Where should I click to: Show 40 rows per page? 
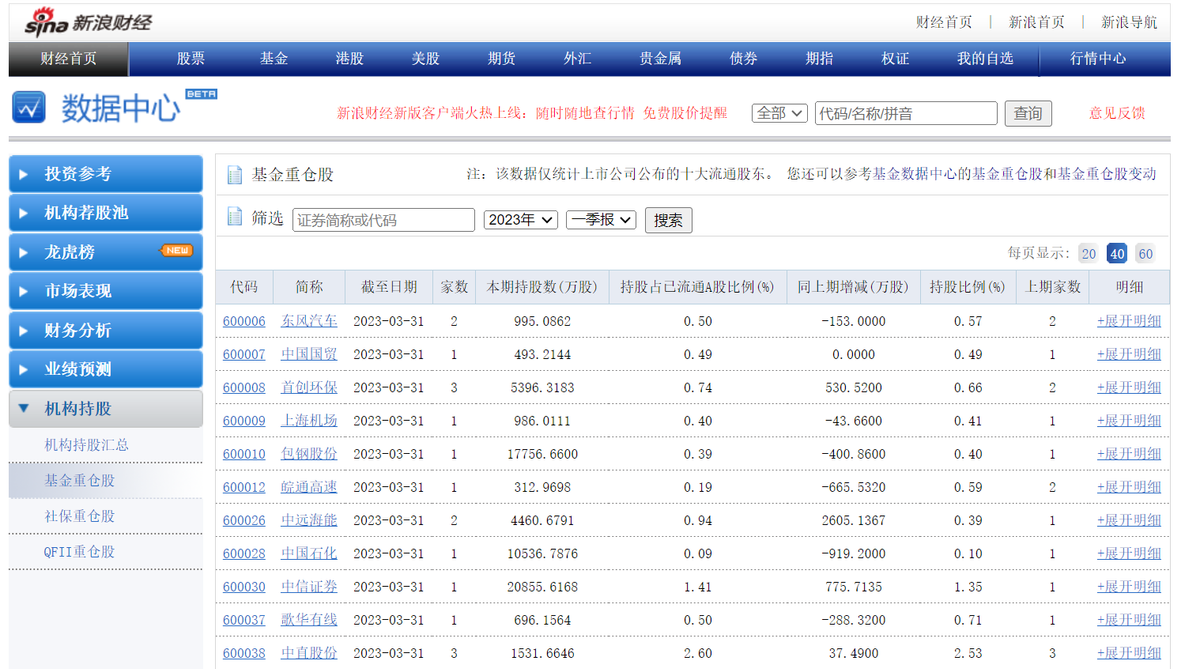(1117, 254)
